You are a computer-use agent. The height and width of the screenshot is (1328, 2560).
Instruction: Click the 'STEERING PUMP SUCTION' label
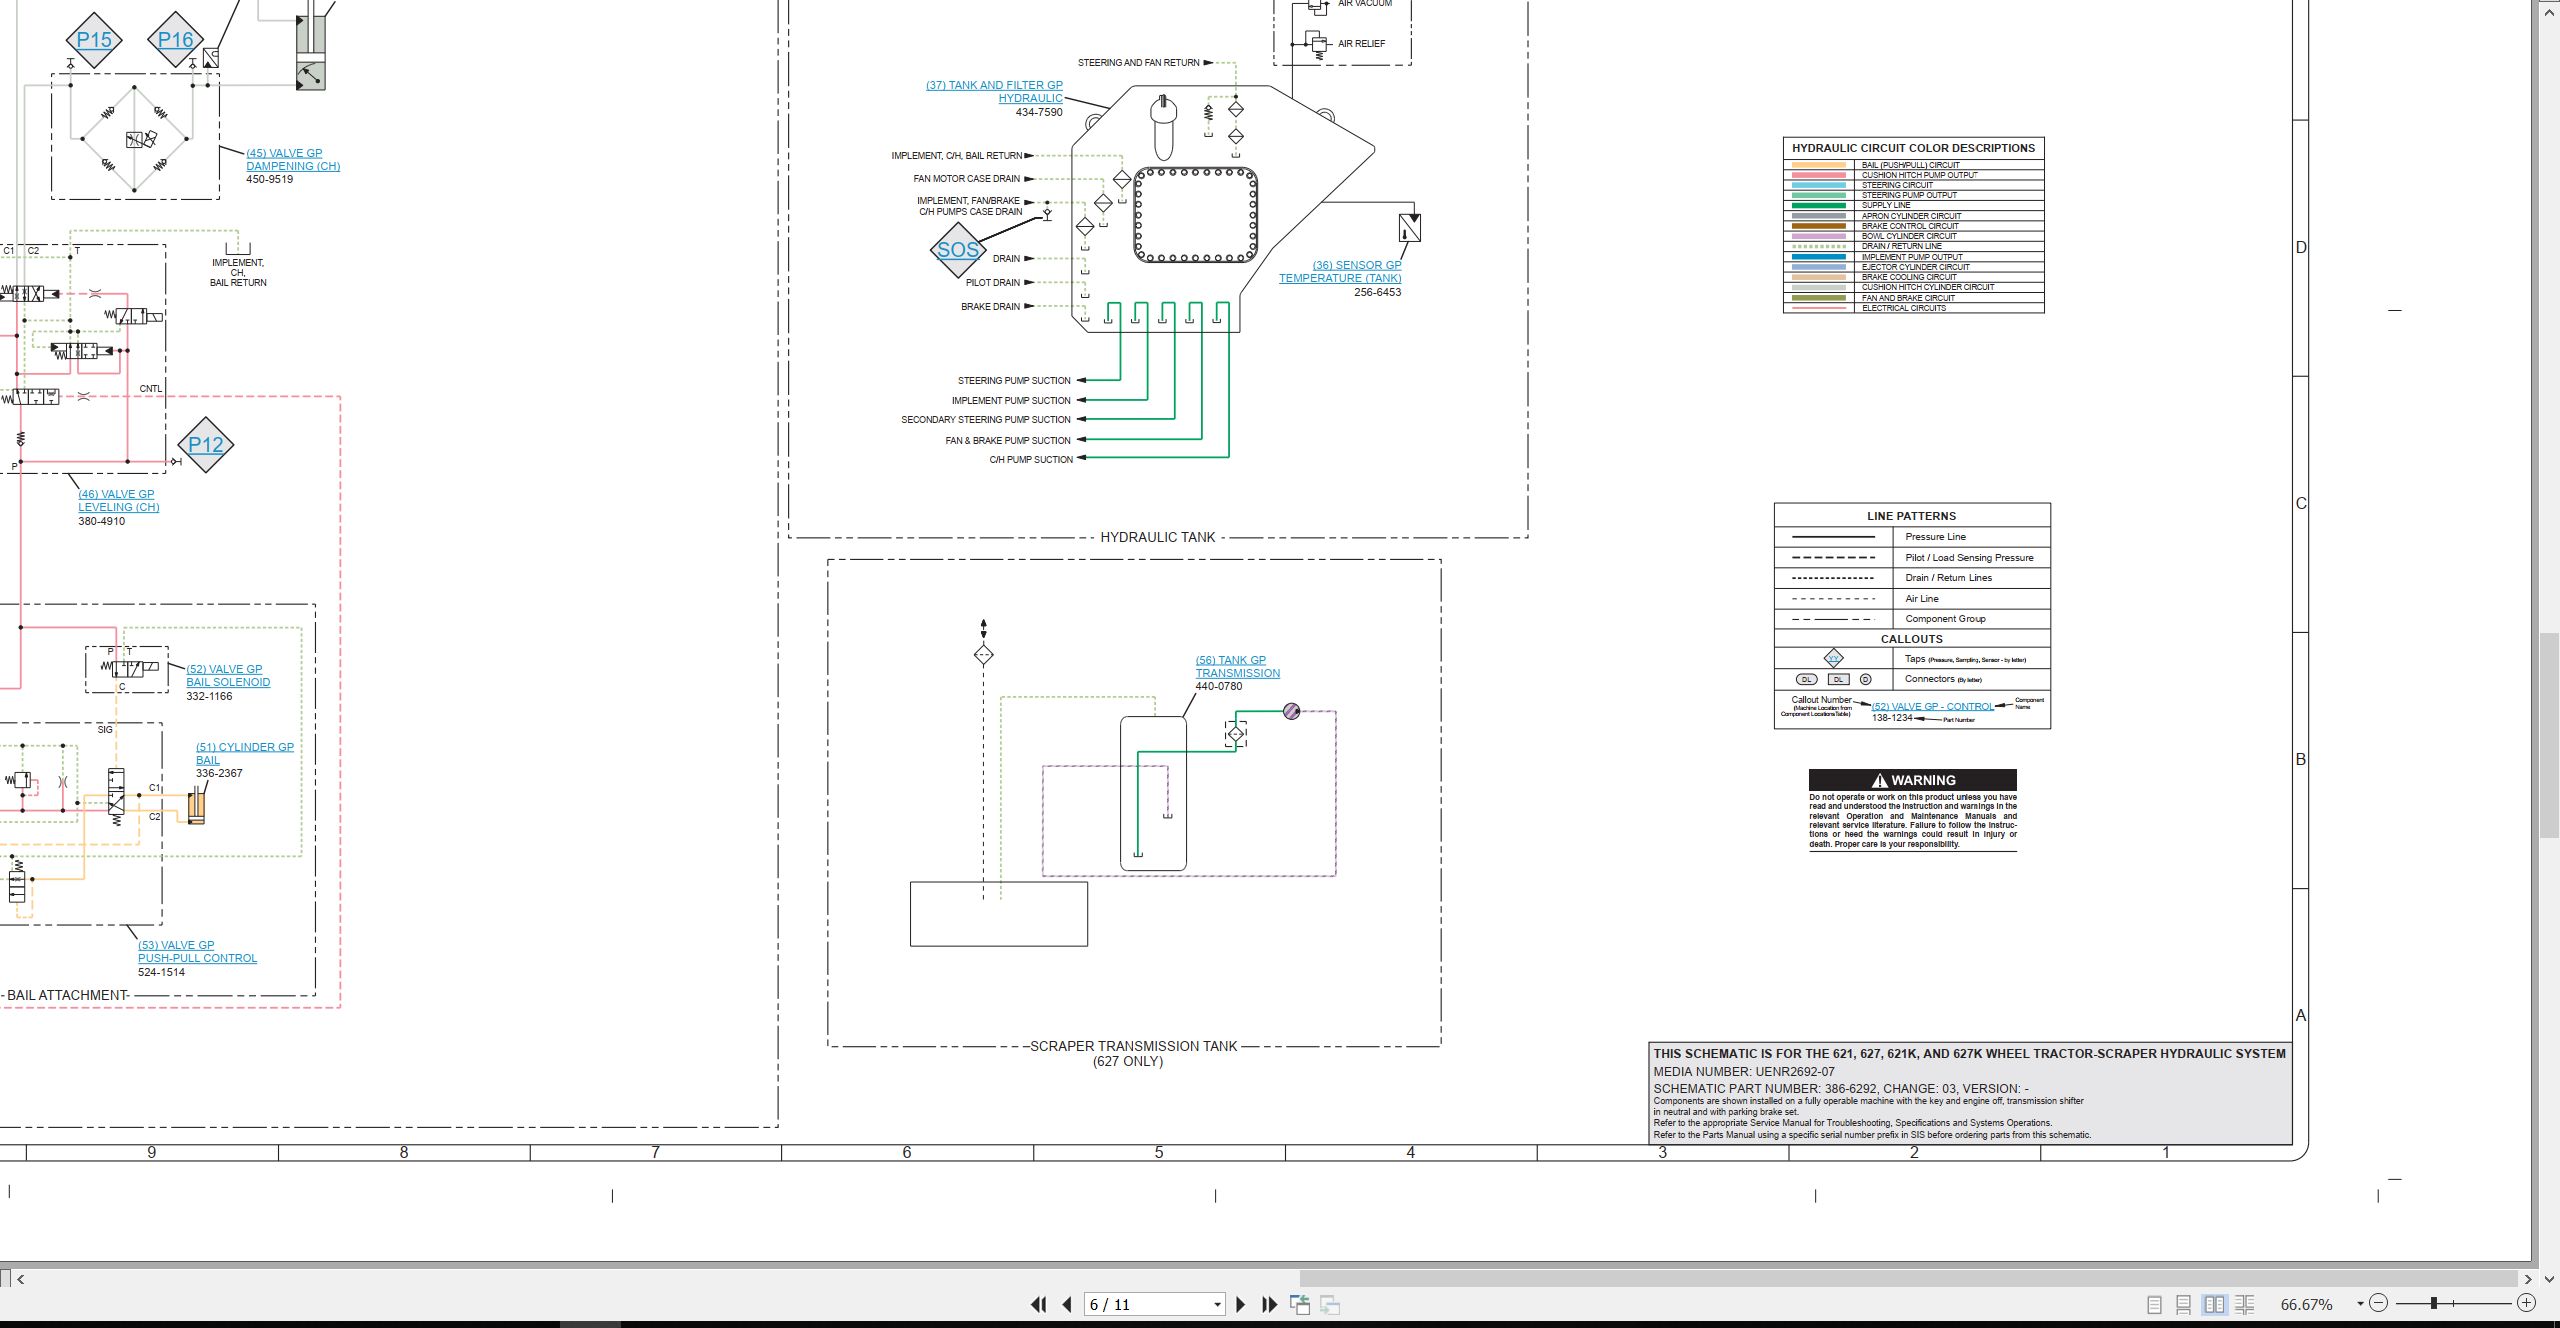(x=1014, y=381)
